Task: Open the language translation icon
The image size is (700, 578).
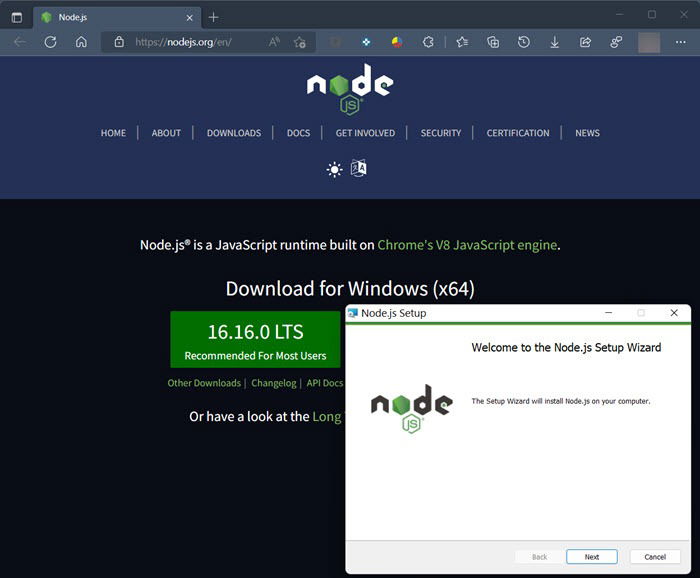Action: pos(358,168)
